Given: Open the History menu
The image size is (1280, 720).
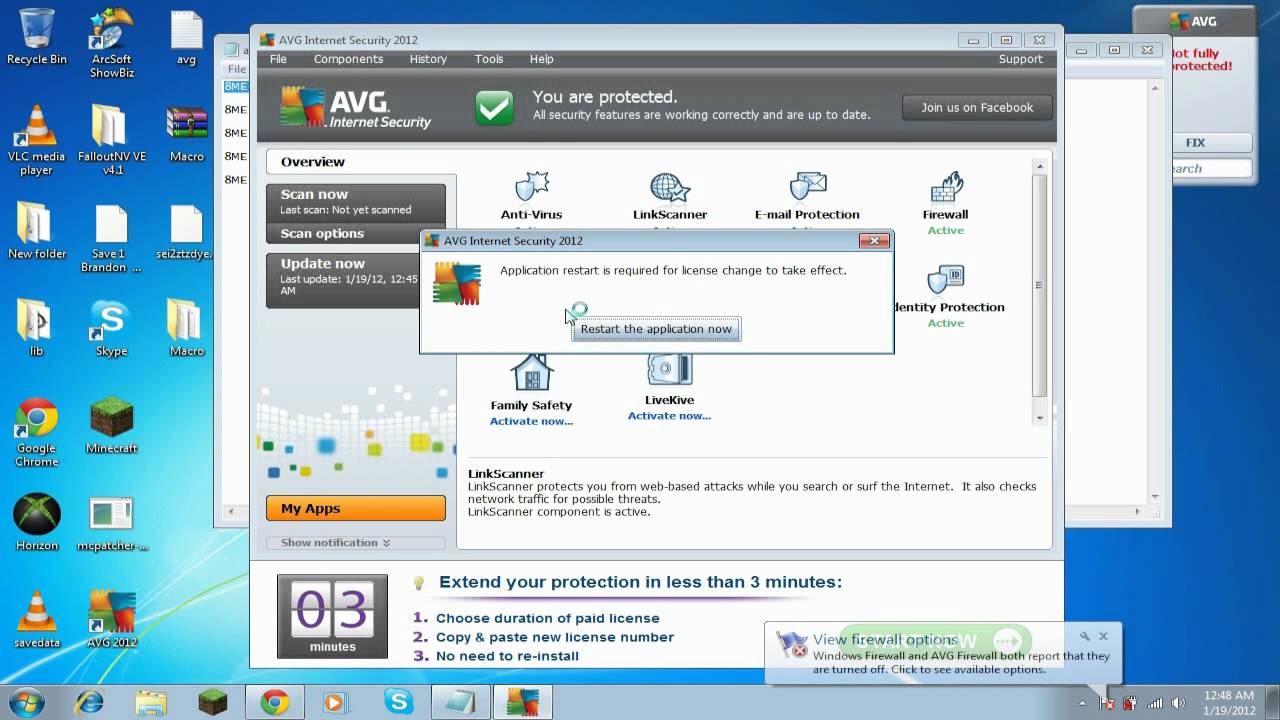Looking at the screenshot, I should 428,59.
